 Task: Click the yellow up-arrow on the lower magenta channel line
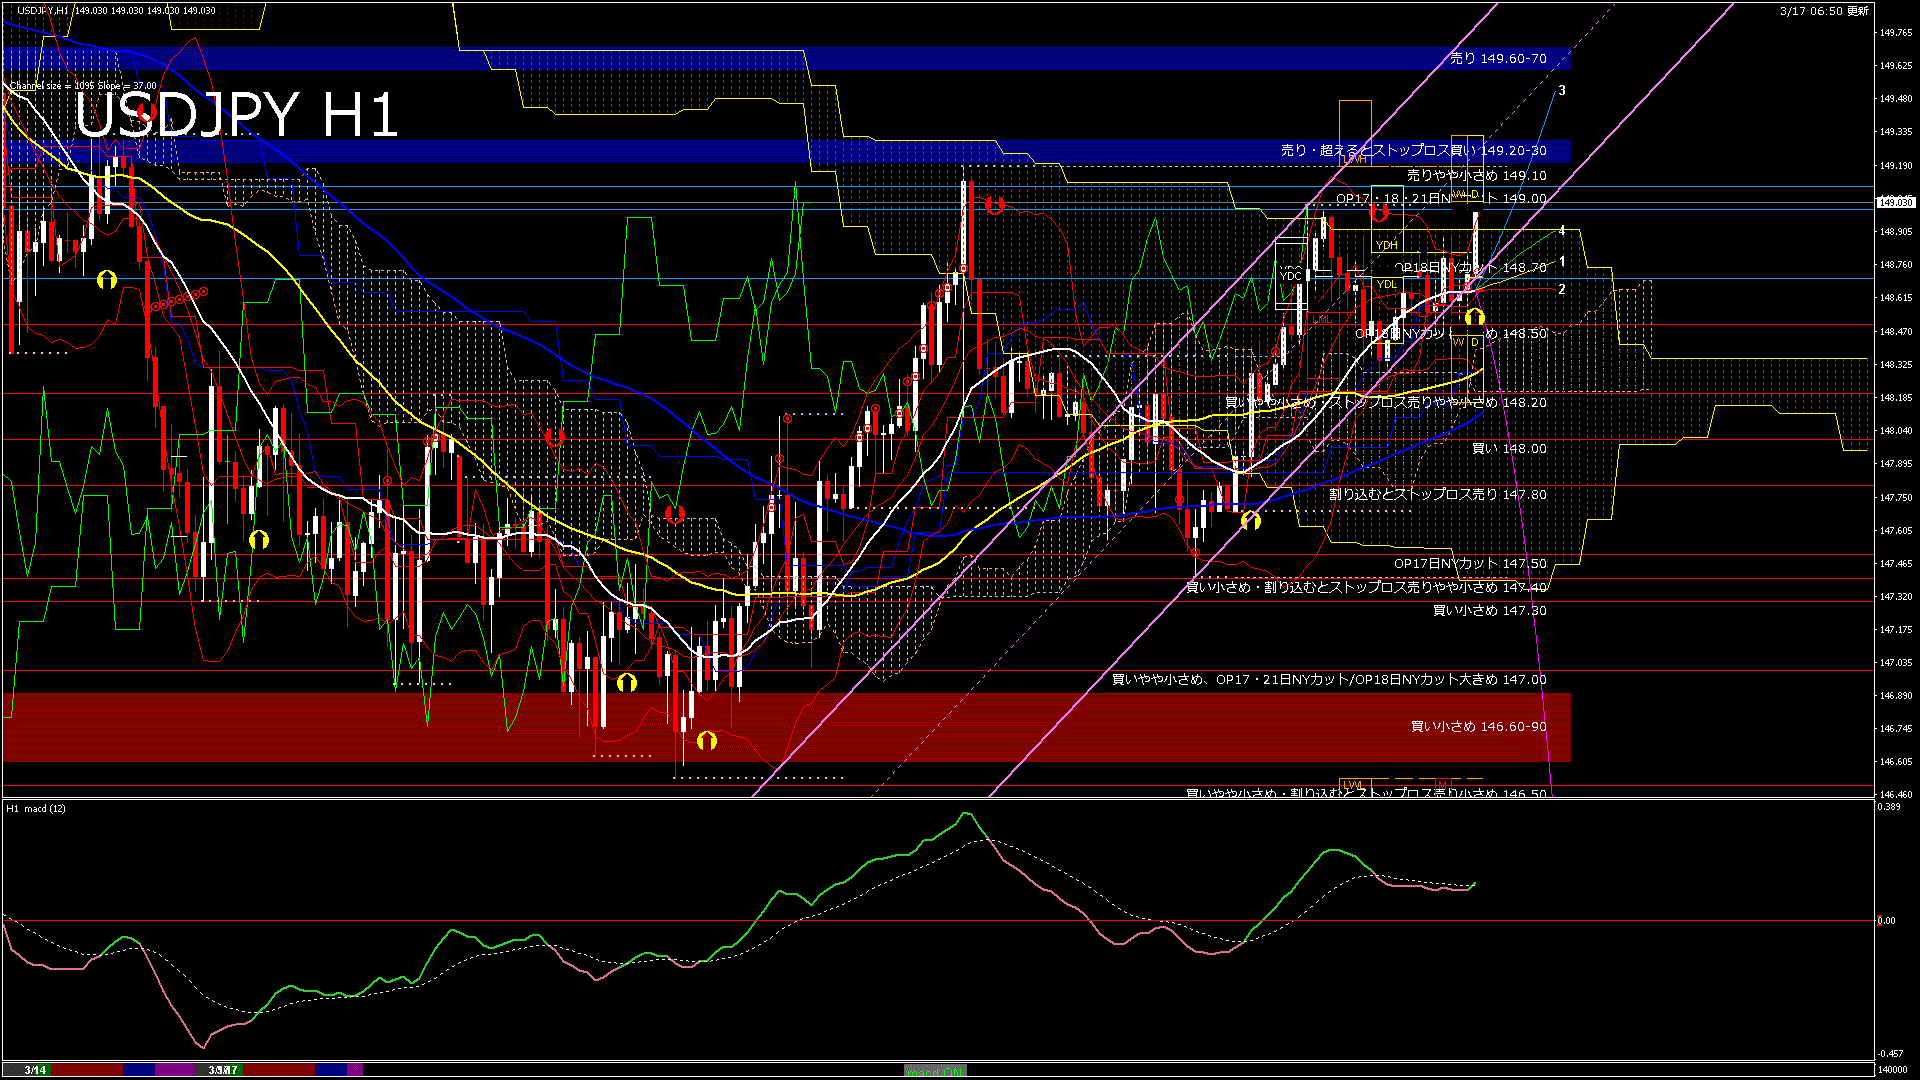click(1250, 520)
